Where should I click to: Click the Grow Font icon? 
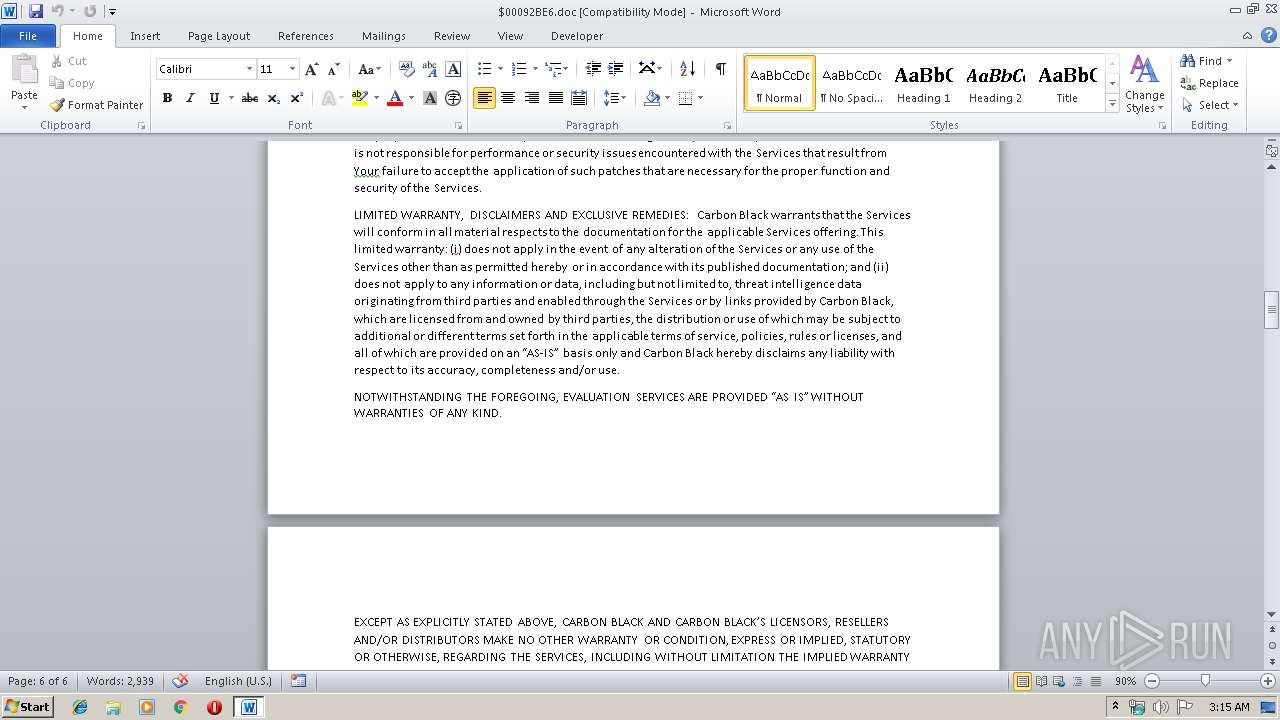pyautogui.click(x=312, y=69)
